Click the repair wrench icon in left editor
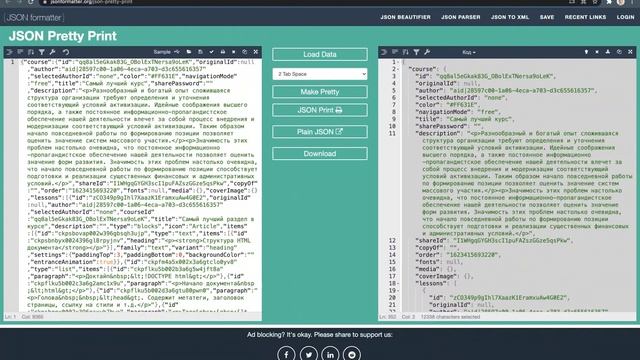The image size is (640, 360). coord(53,52)
